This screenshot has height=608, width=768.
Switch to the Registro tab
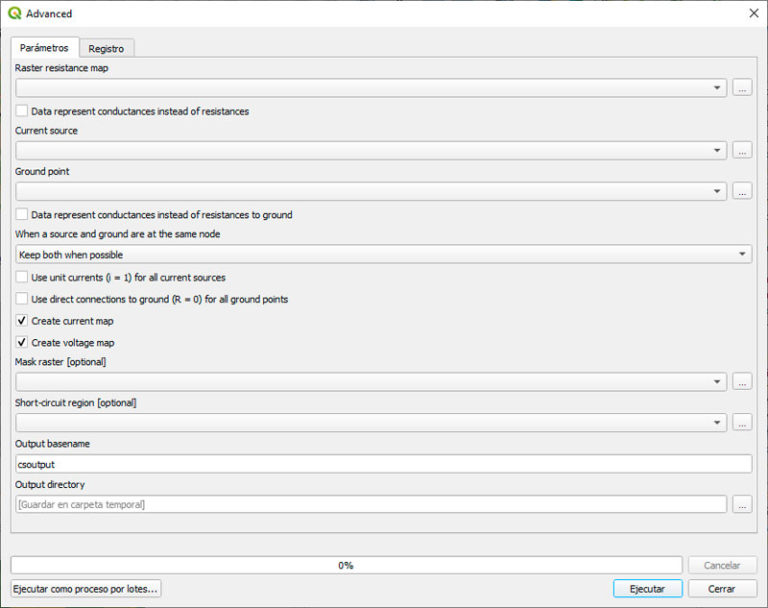106,49
